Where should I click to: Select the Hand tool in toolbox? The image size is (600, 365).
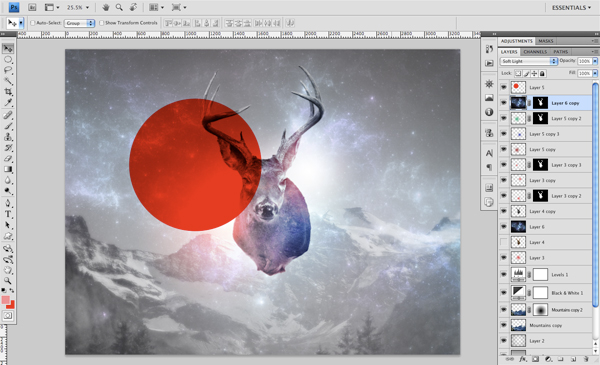click(x=8, y=270)
